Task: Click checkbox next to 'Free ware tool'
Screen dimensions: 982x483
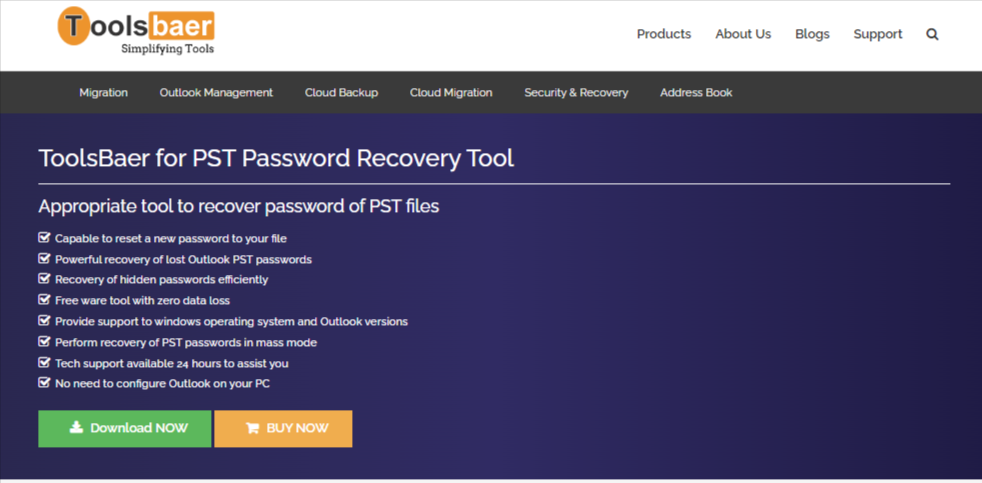Action: [44, 300]
